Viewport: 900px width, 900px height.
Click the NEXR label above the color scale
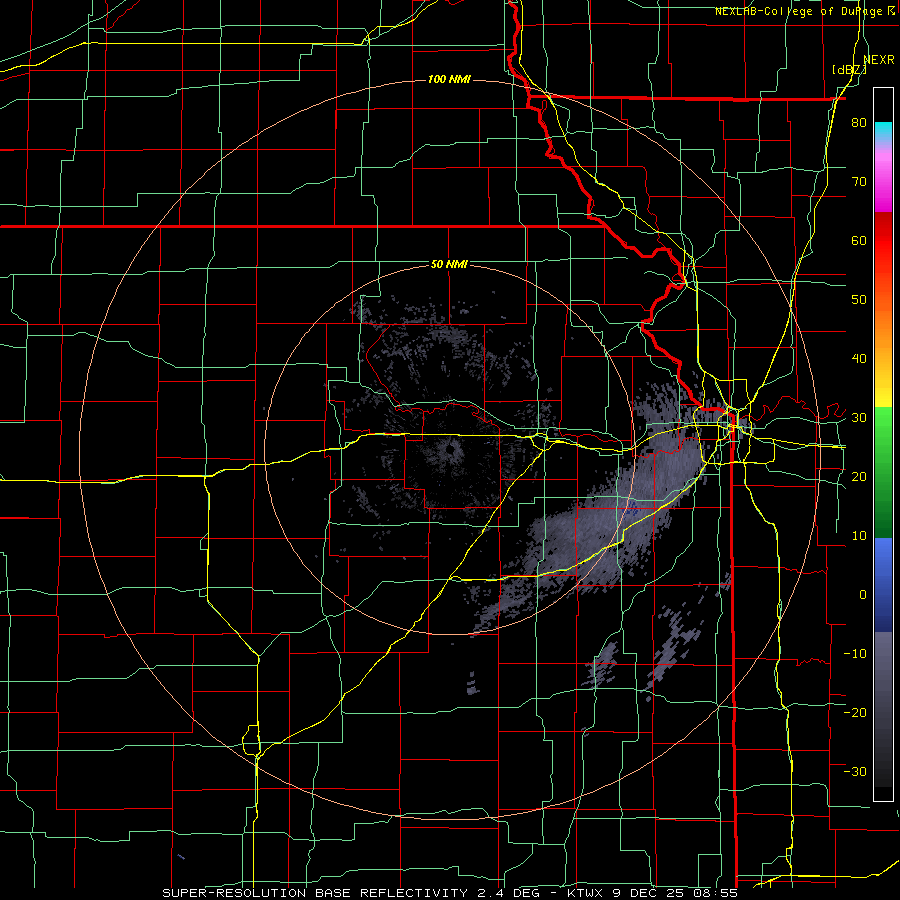click(879, 60)
